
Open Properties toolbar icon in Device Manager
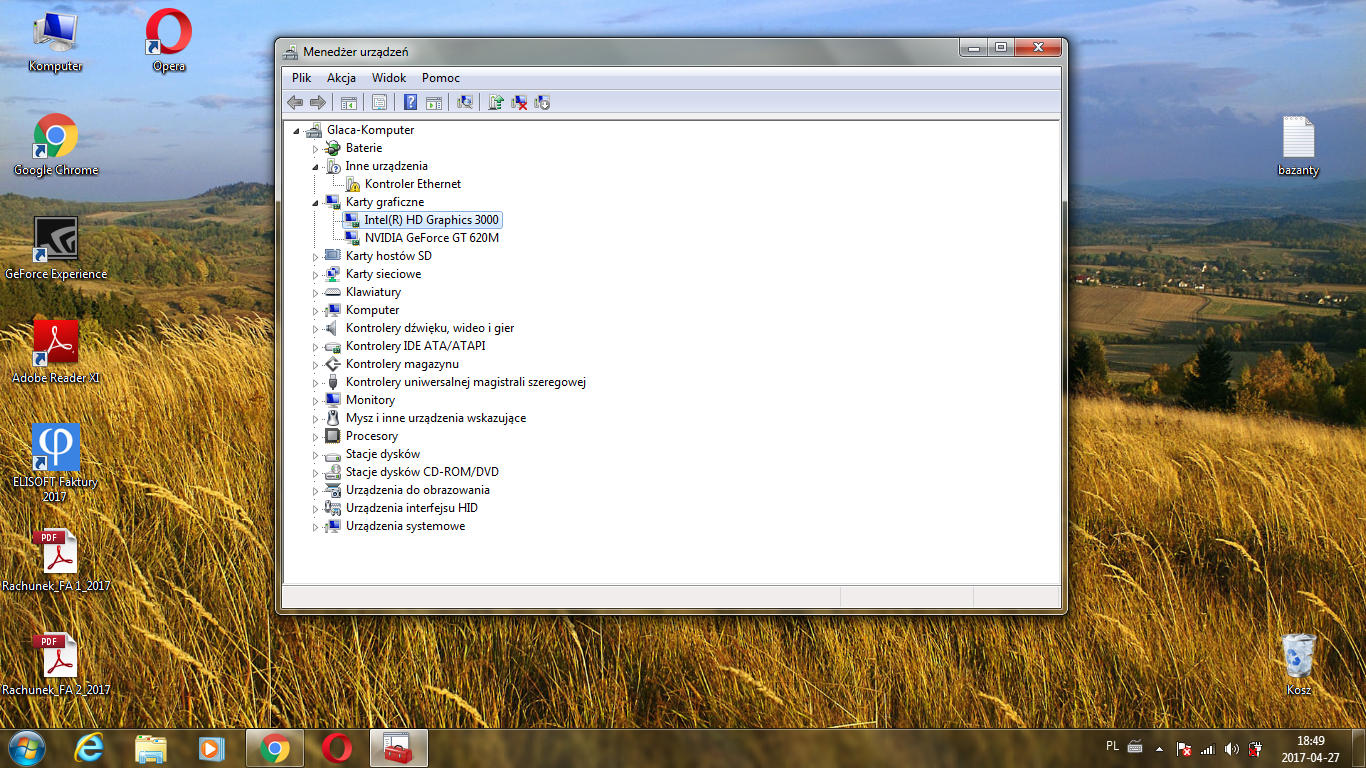coord(379,102)
